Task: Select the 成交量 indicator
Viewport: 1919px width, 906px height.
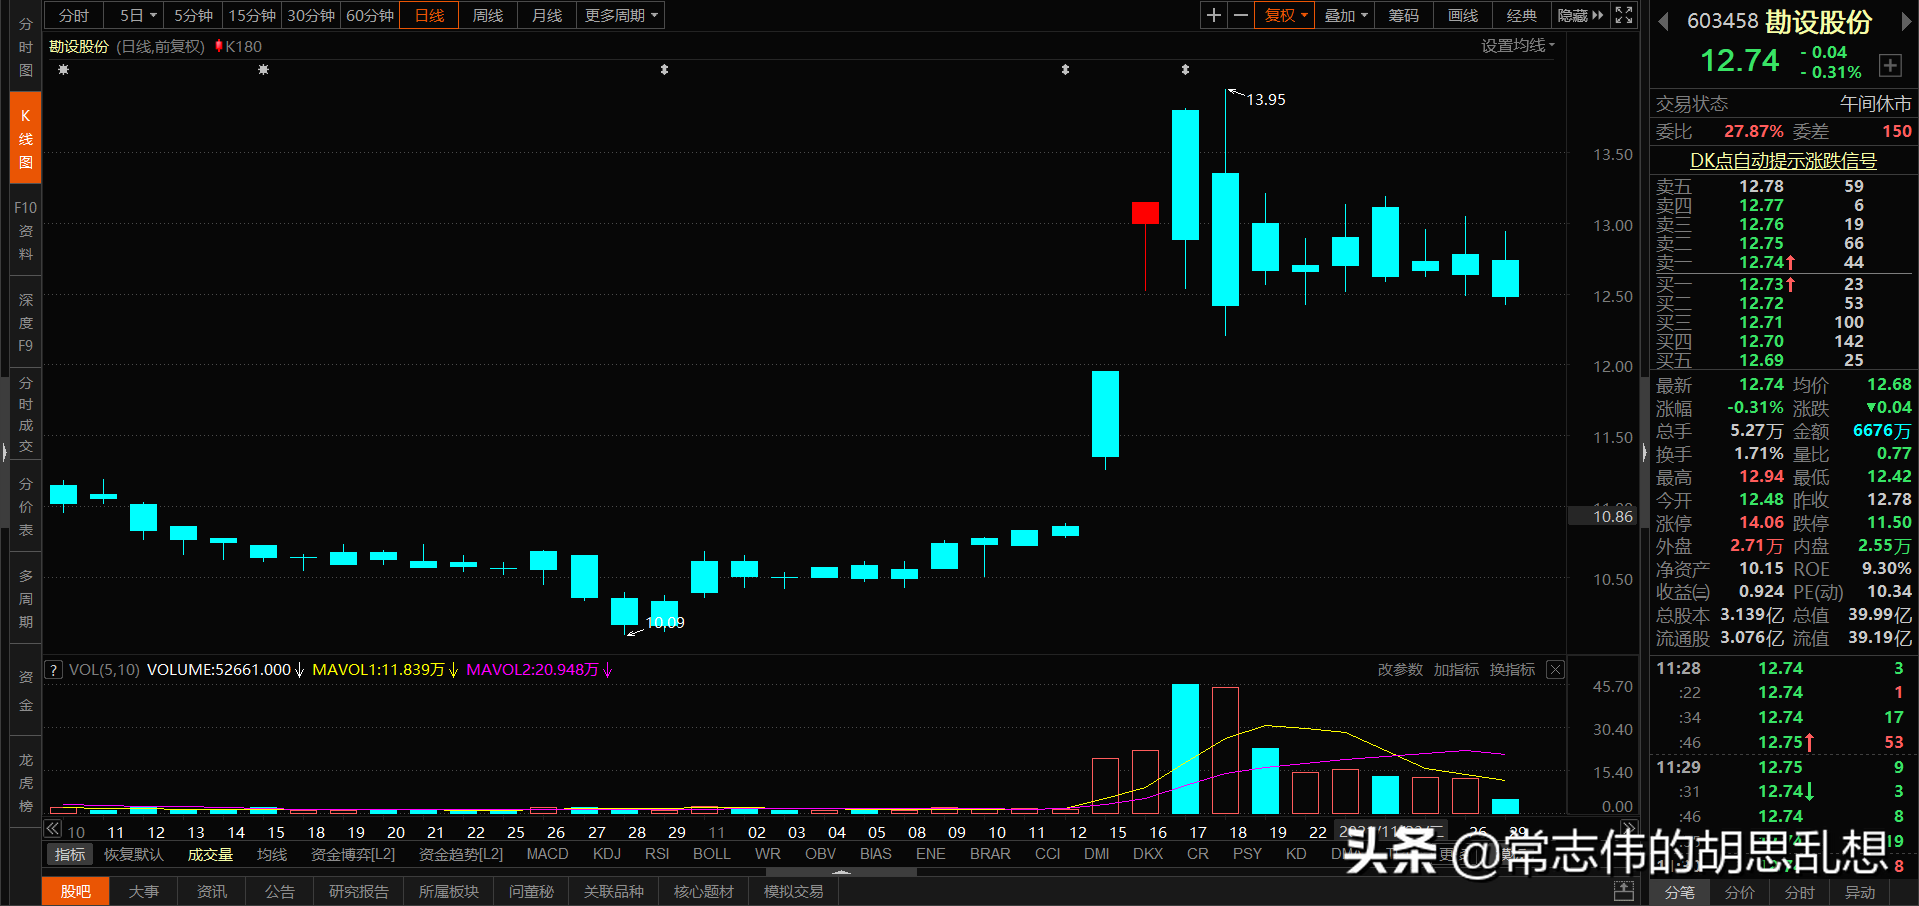Action: [x=210, y=854]
